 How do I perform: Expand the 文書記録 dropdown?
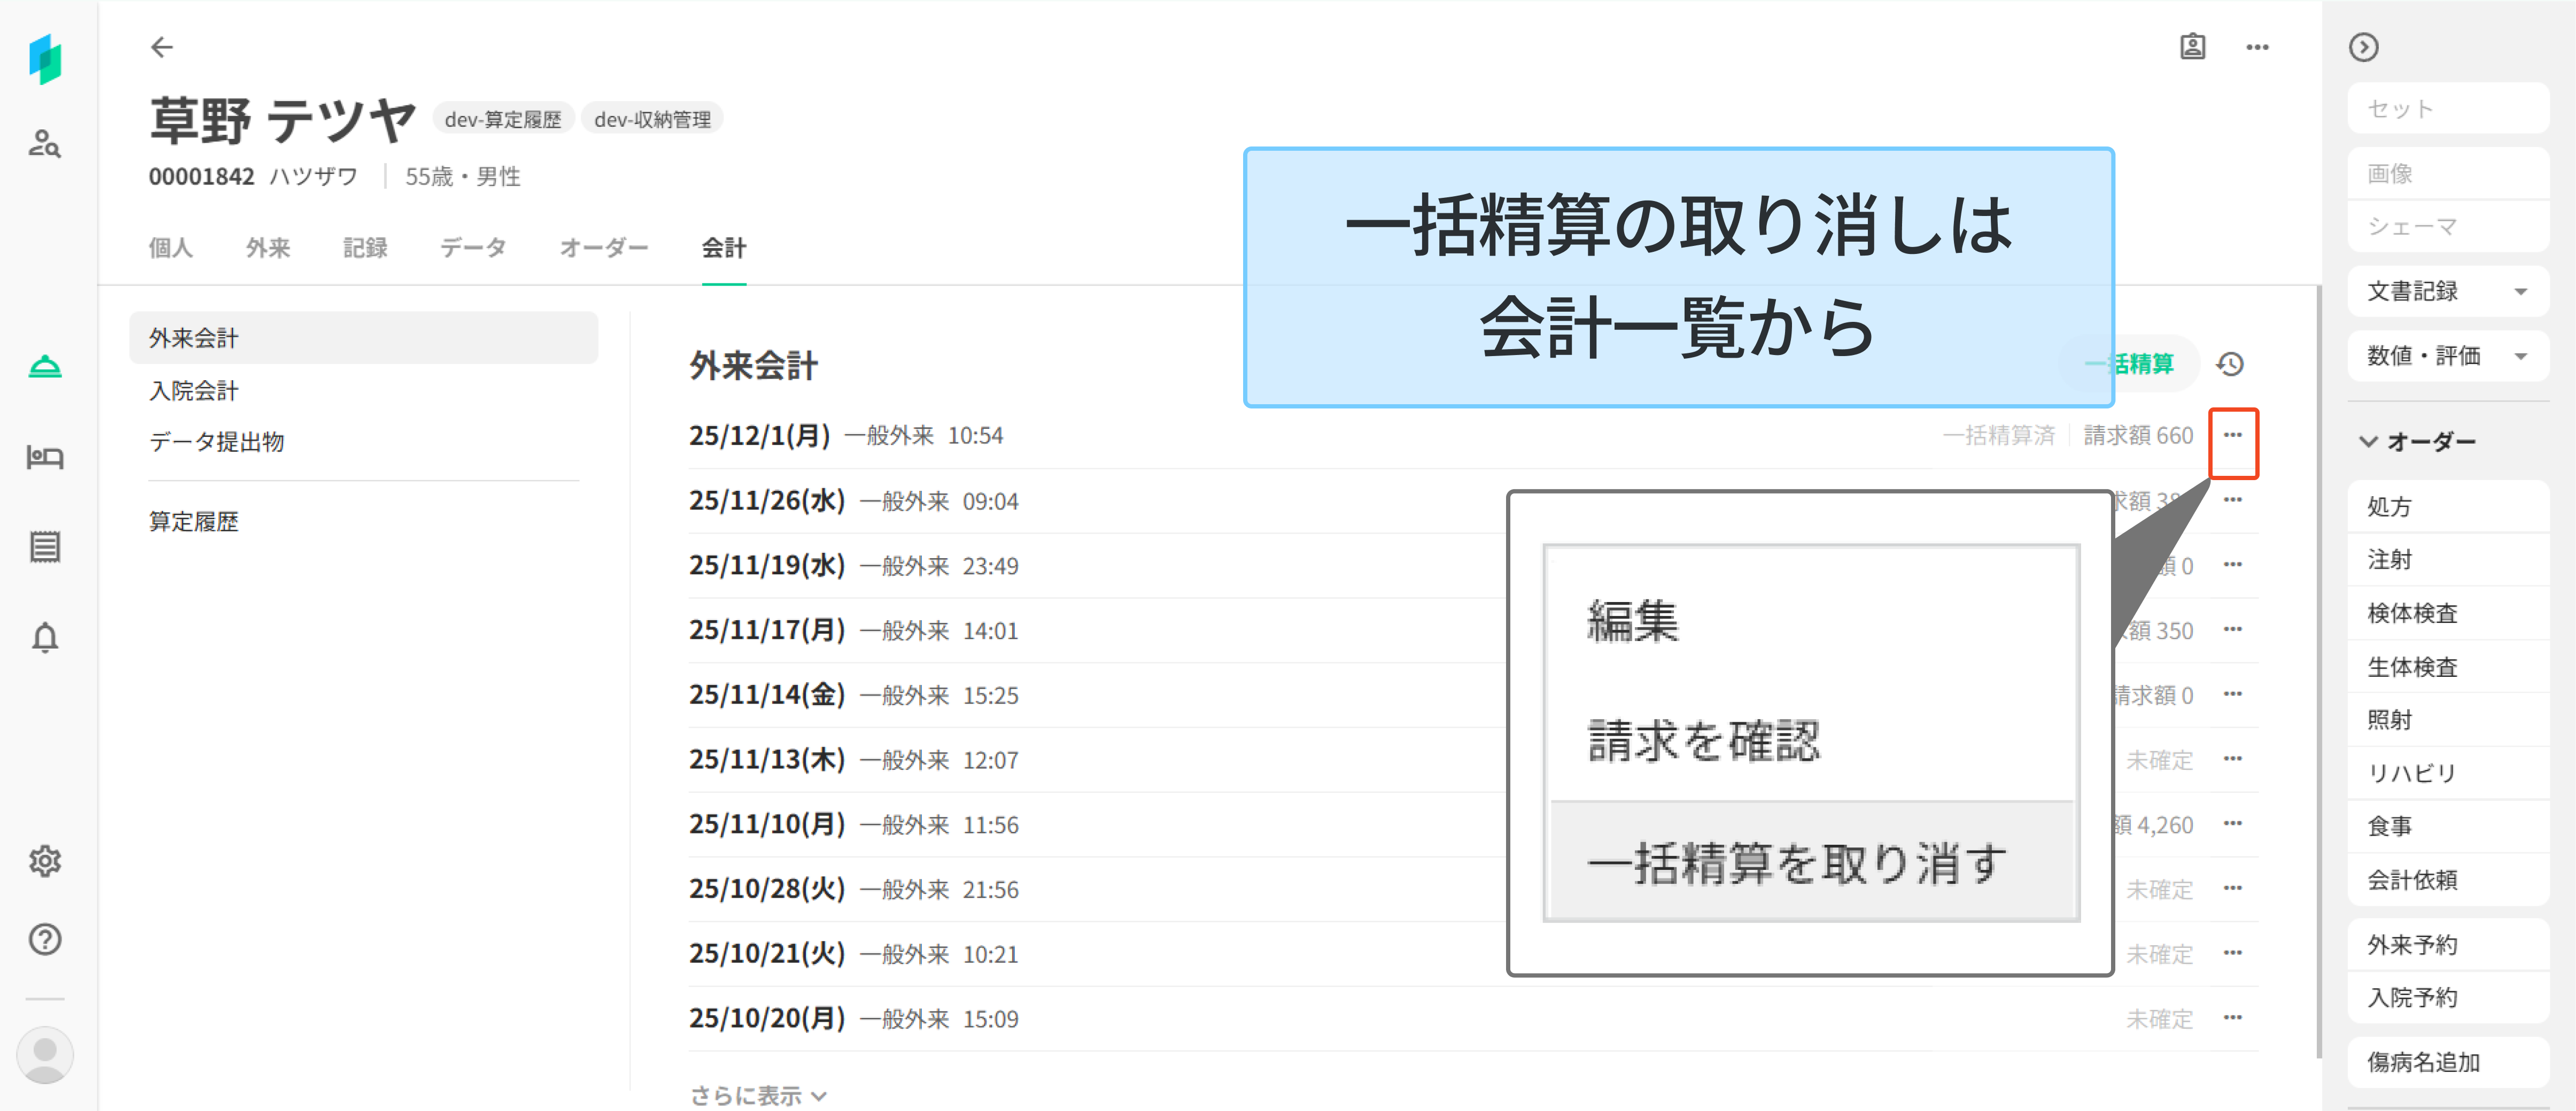coord(2520,292)
